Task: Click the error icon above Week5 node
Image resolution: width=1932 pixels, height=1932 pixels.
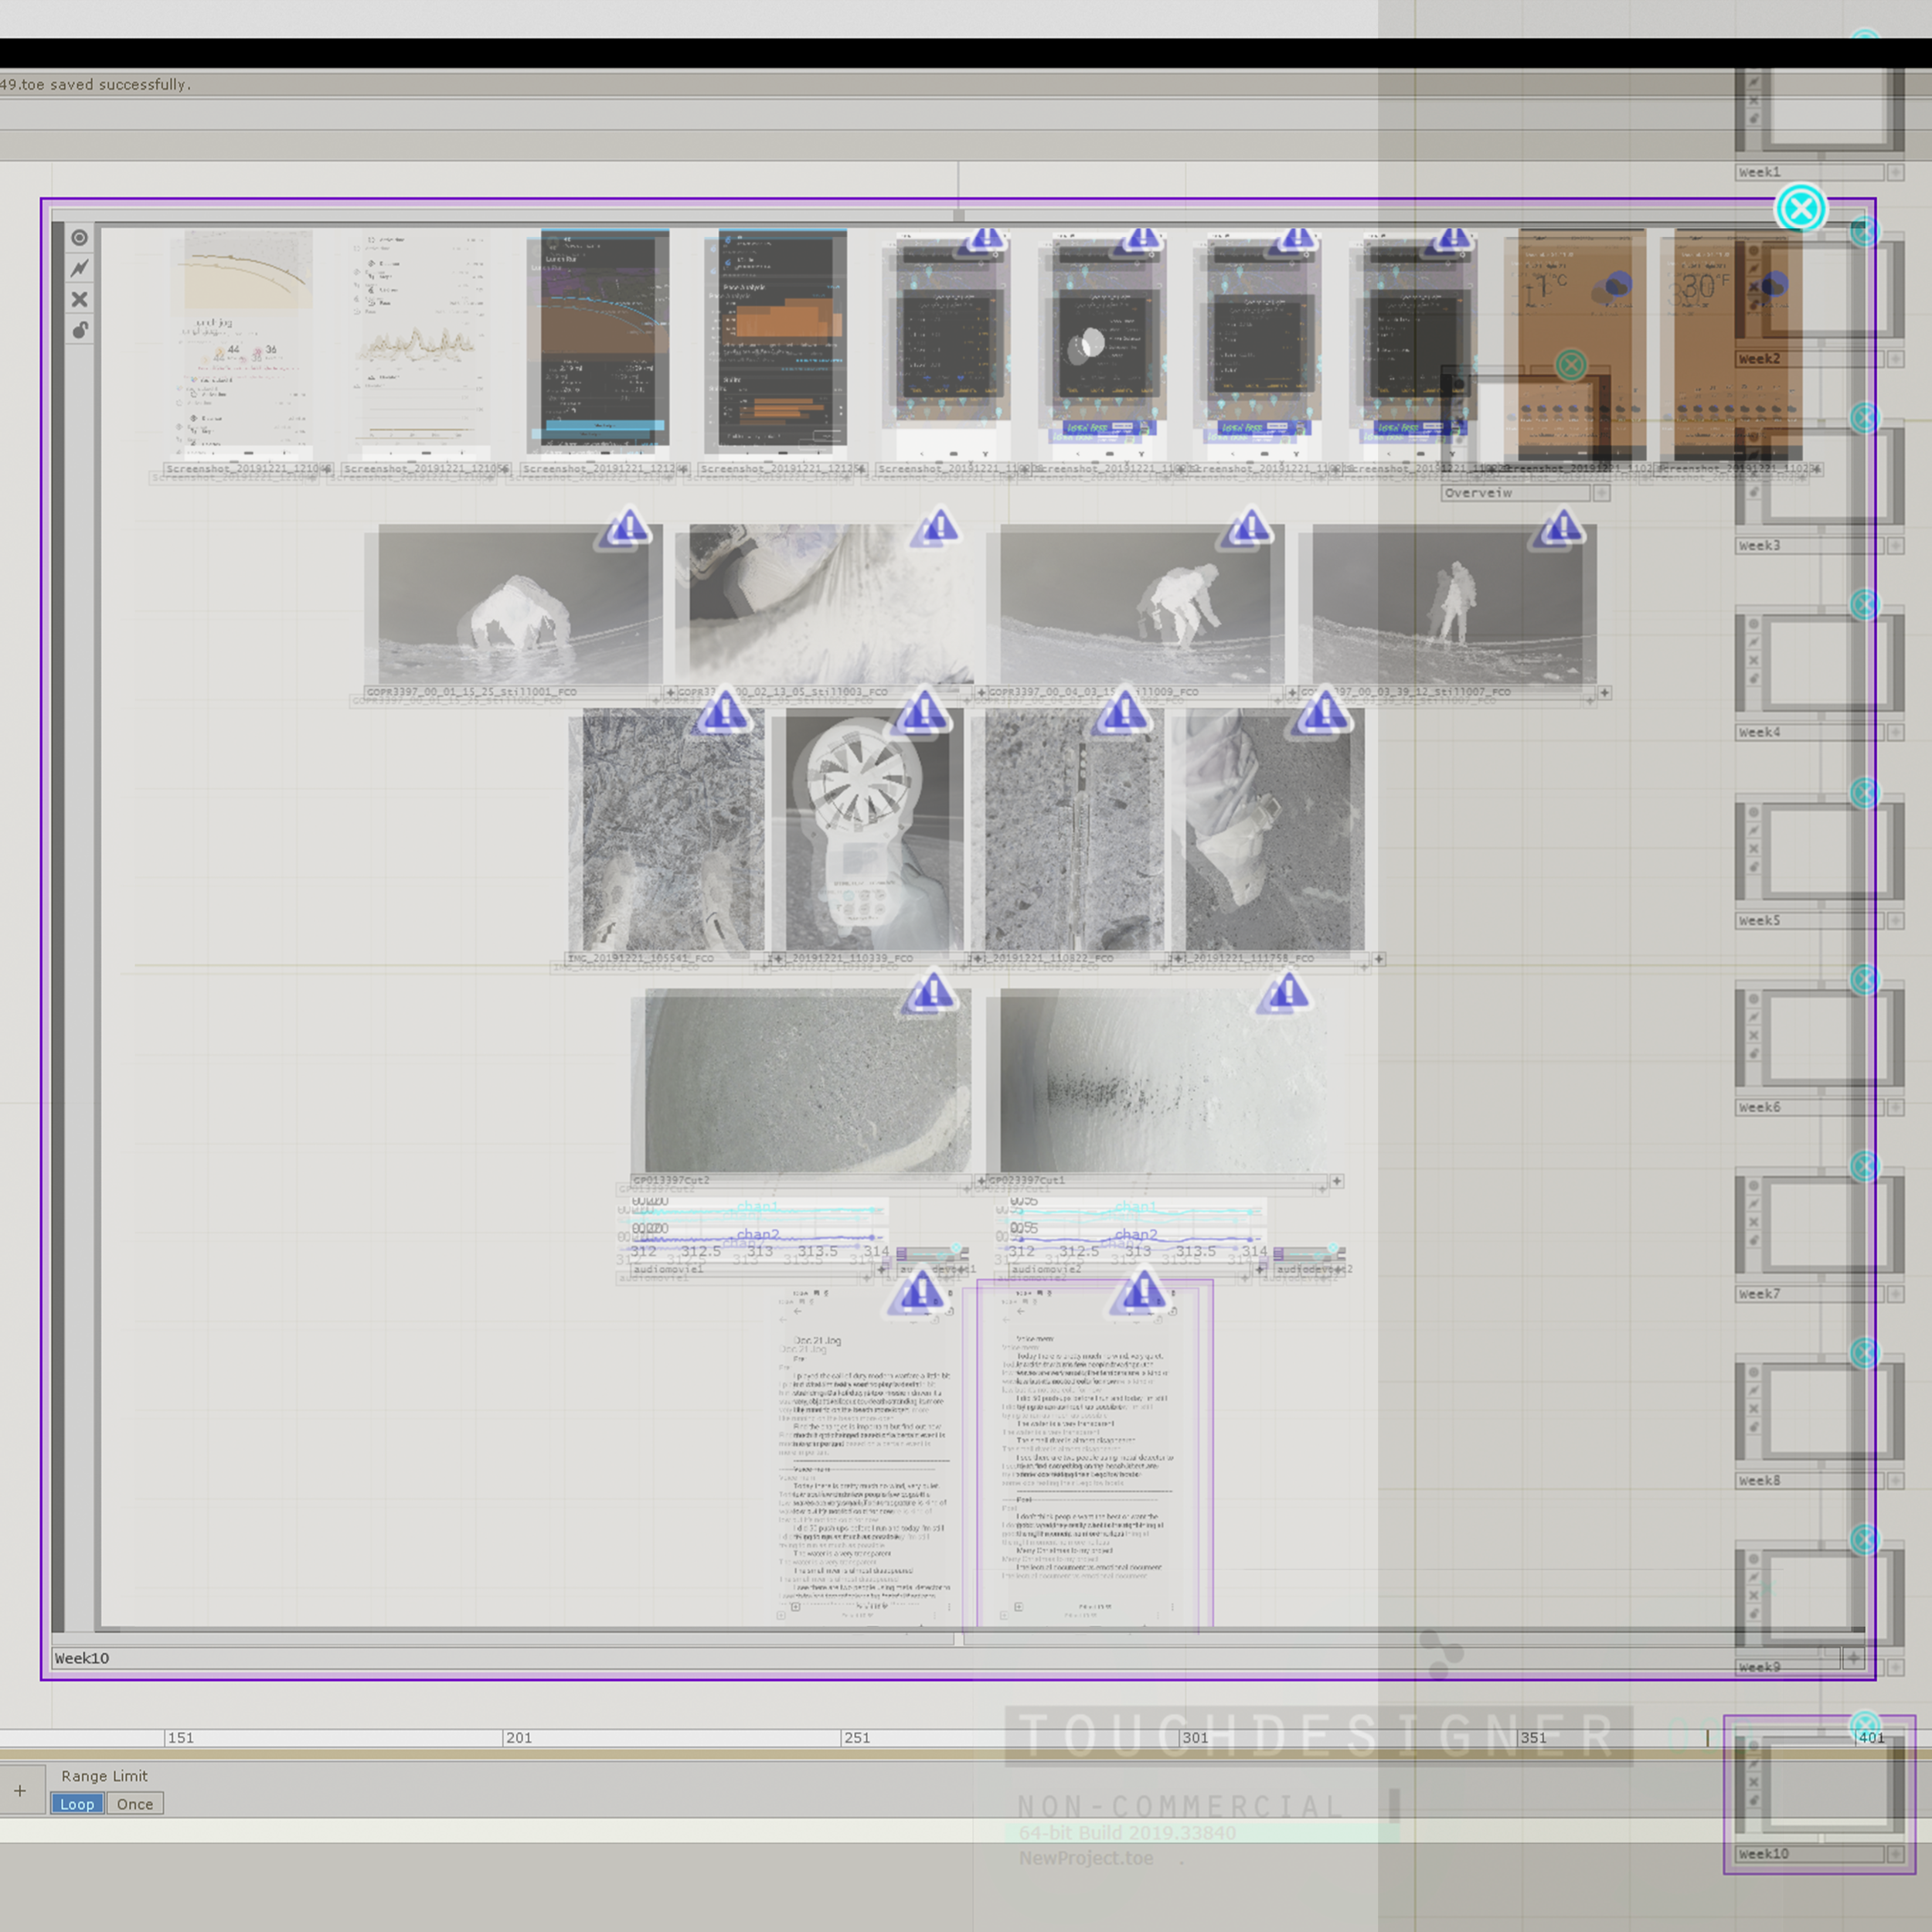Action: point(1864,793)
